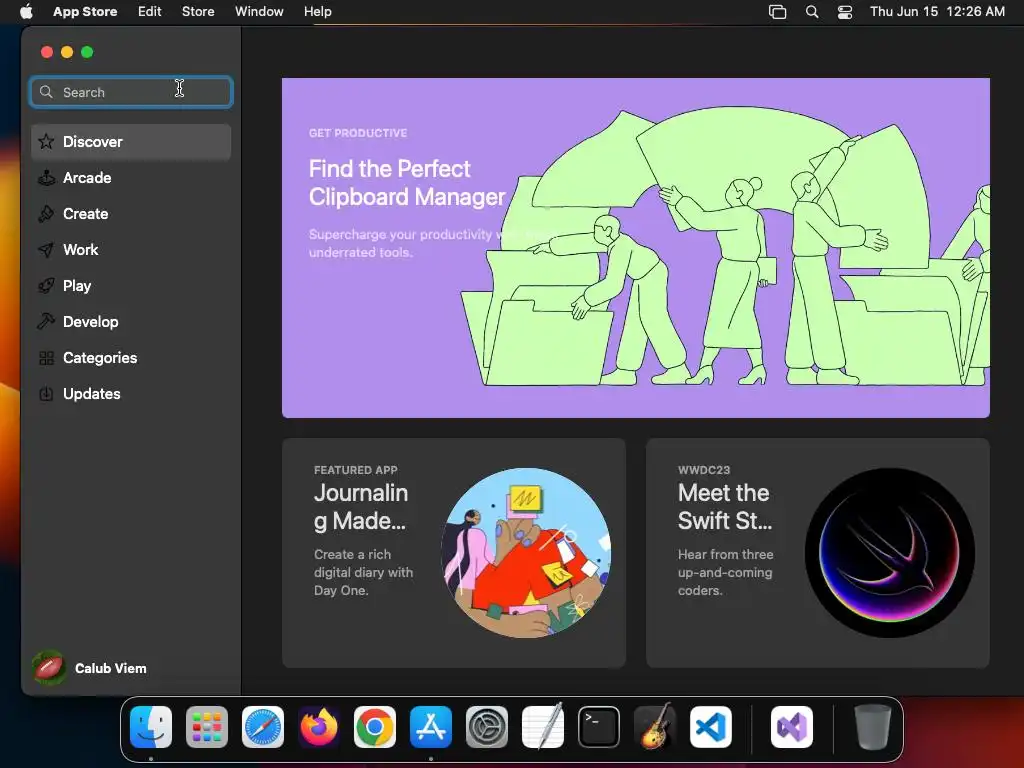Click the FEATURED APP label
The image size is (1024, 768).
(x=355, y=470)
